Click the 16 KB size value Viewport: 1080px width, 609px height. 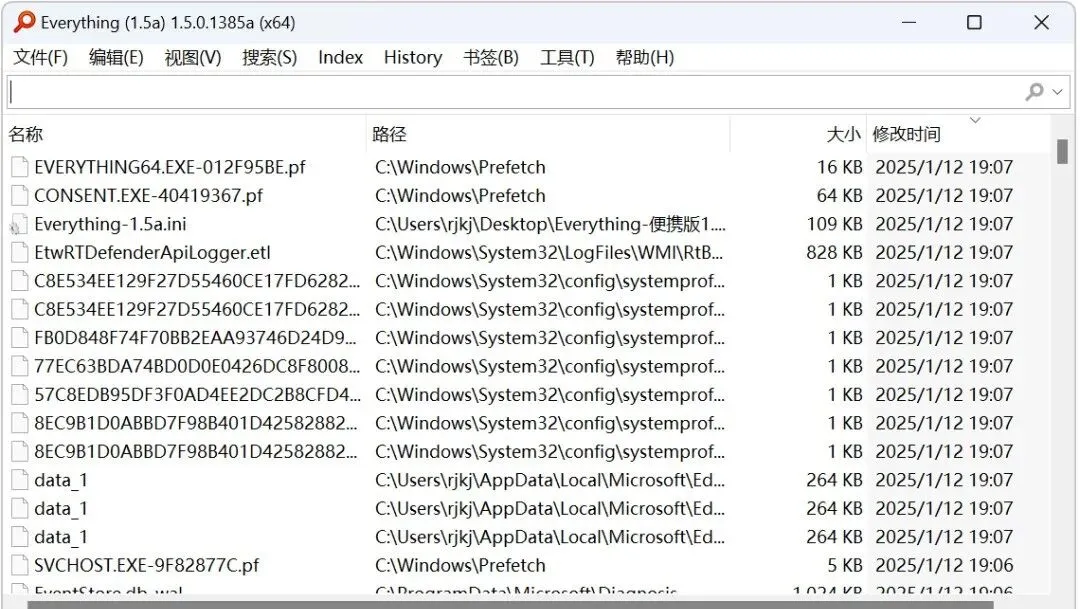[x=840, y=167]
